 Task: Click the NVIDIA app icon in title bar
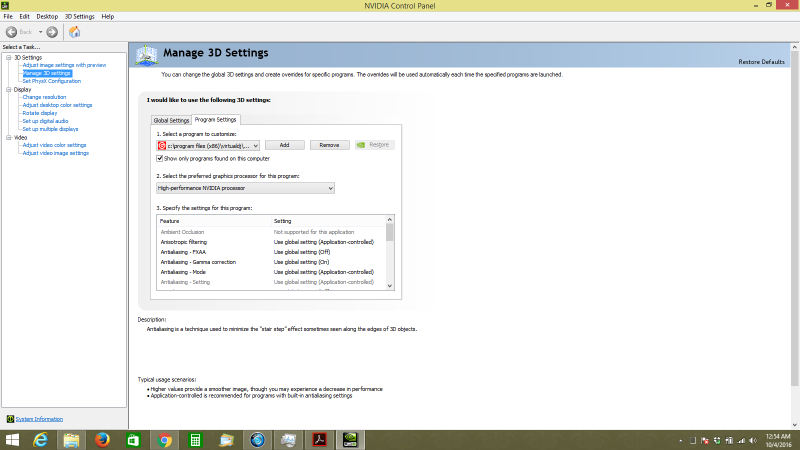coord(5,6)
